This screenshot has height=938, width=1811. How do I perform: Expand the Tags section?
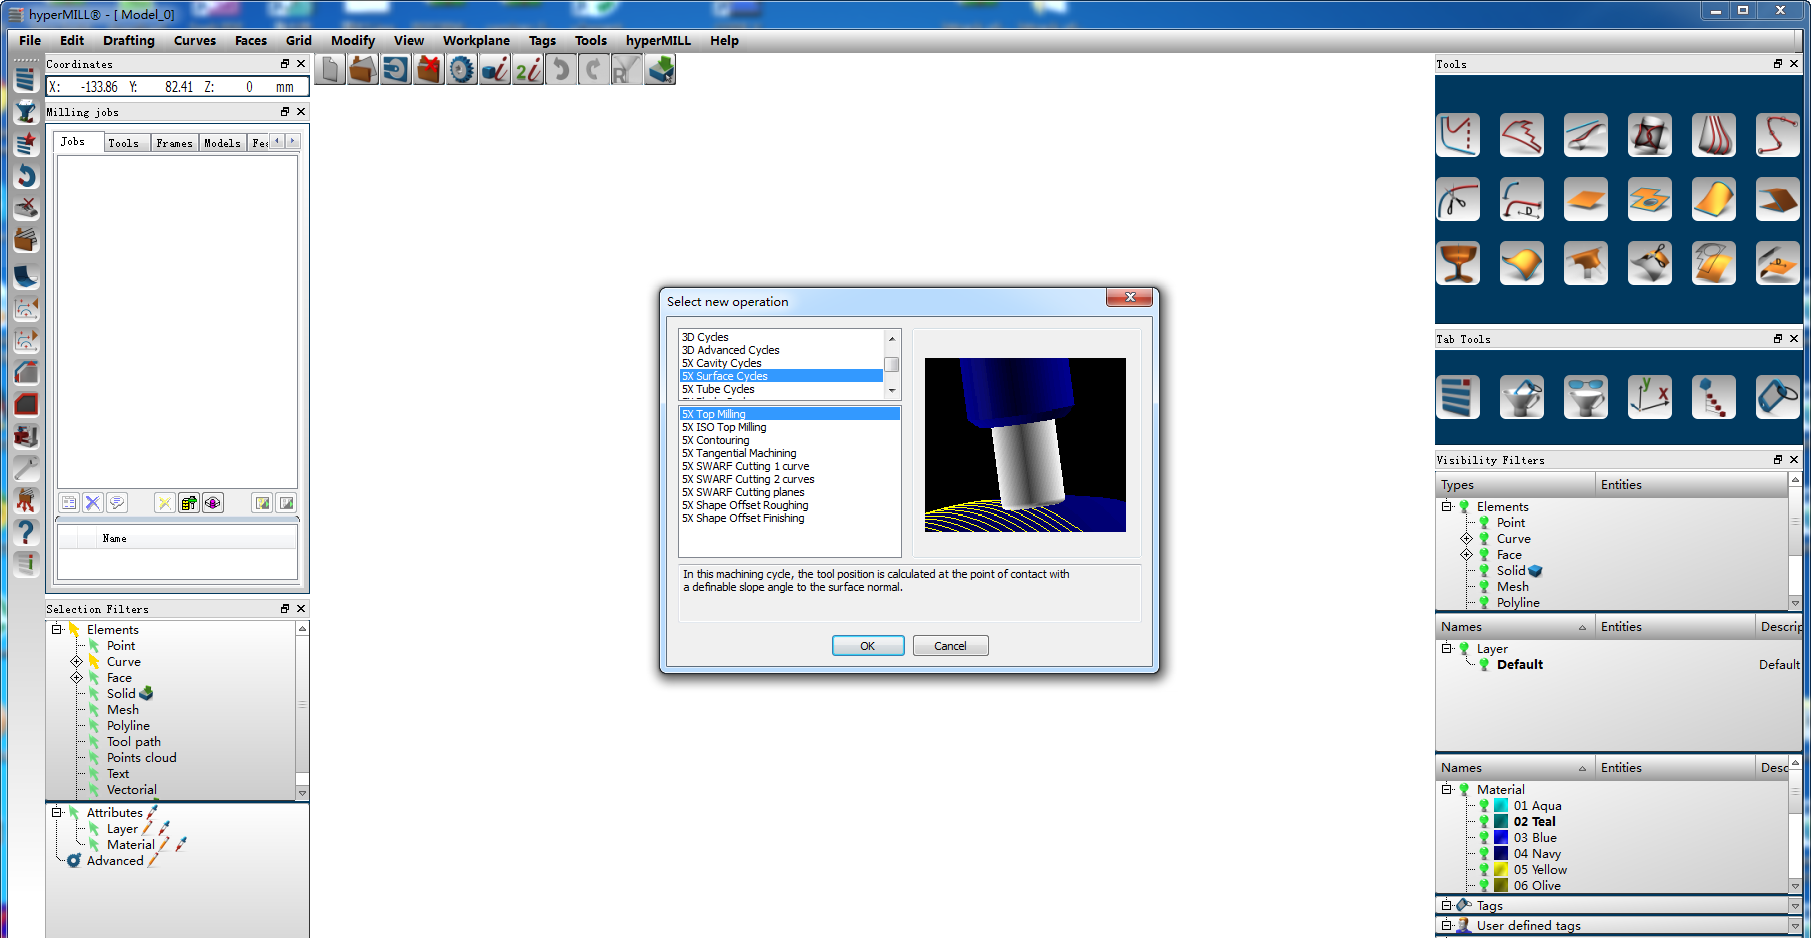click(1446, 905)
